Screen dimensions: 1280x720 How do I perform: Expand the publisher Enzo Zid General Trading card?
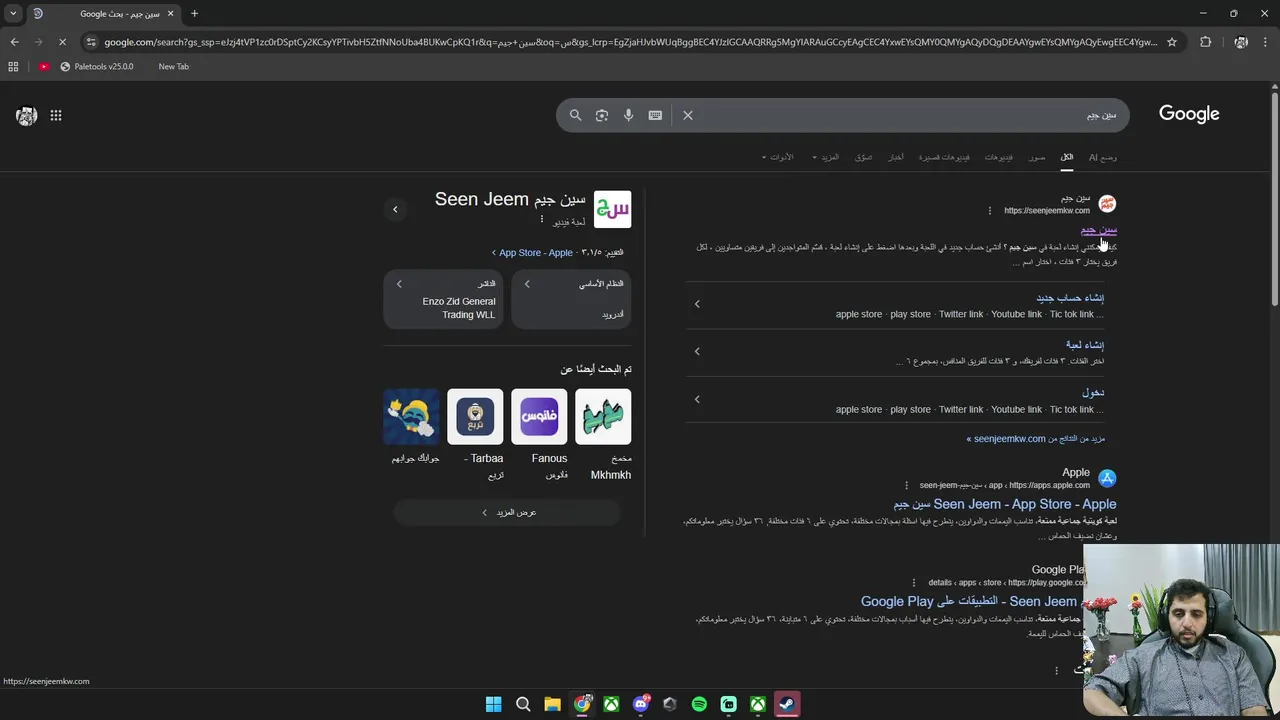[x=443, y=299]
